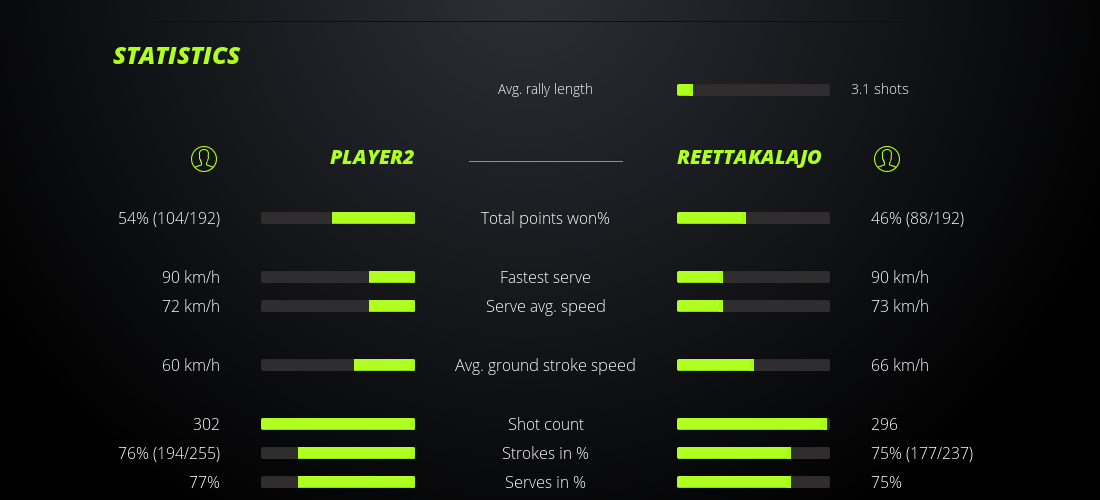
Task: Open the REETTAKALAJO name link
Action: click(x=749, y=158)
